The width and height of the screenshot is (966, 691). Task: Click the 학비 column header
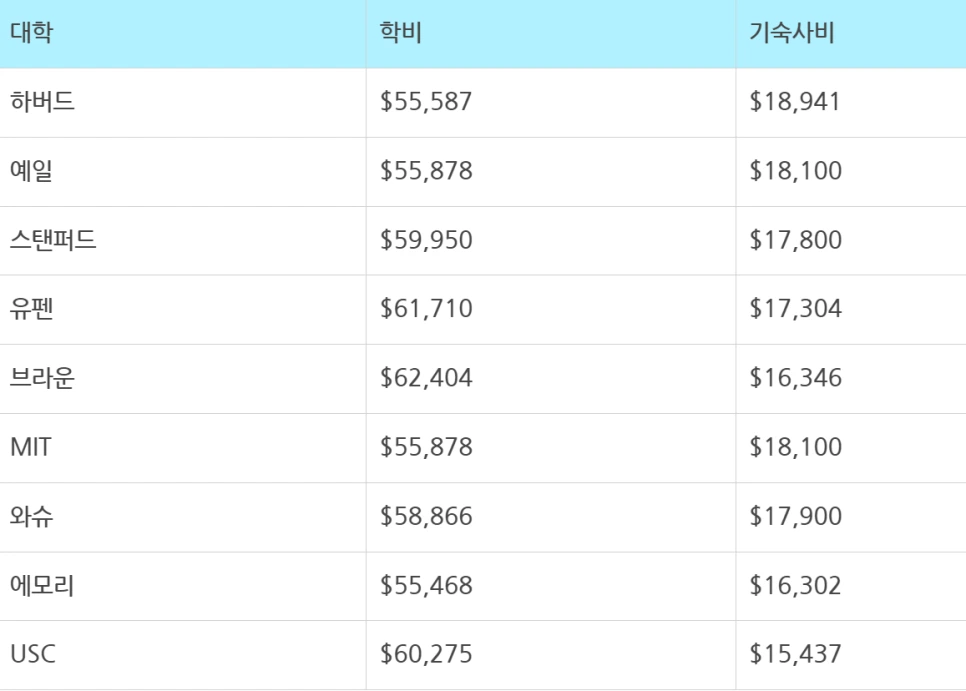pyautogui.click(x=401, y=32)
